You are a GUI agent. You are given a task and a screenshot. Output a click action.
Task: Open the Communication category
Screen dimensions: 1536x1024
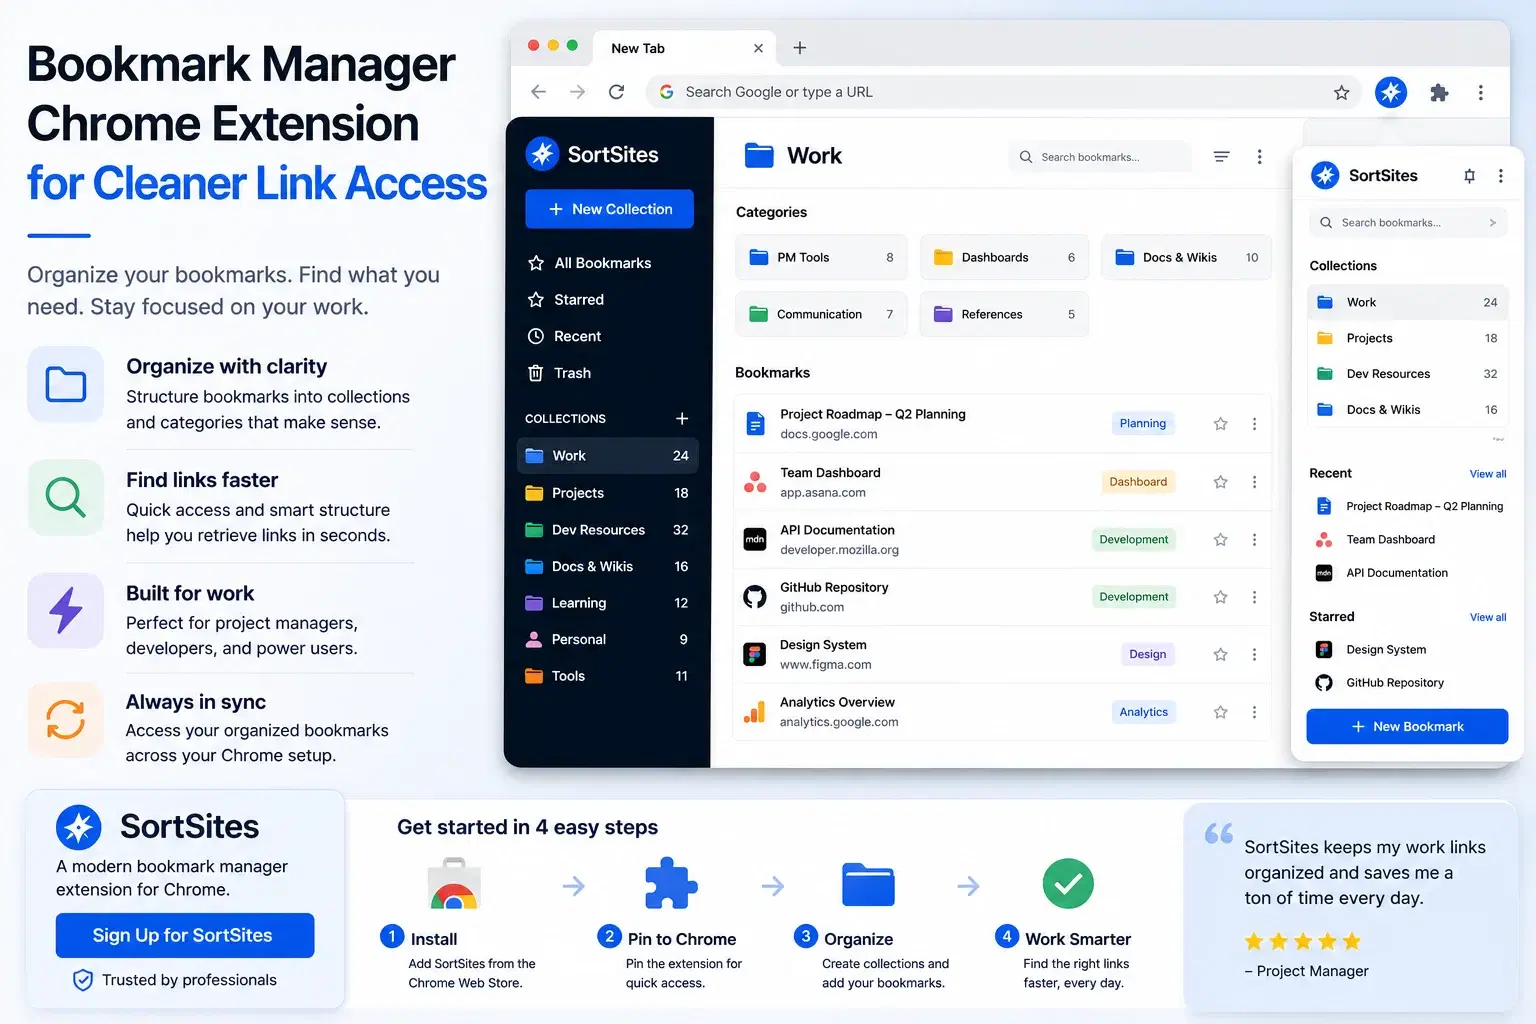(821, 314)
